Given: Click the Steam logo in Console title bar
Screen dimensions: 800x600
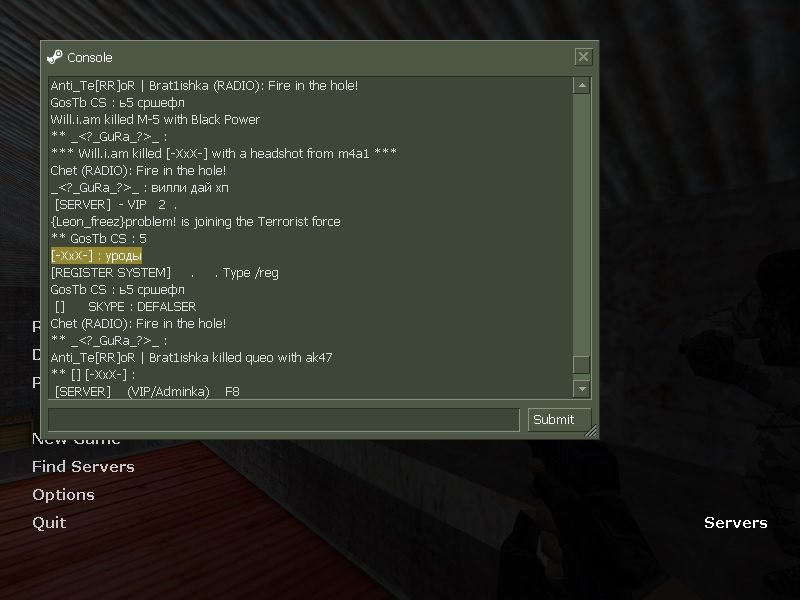Looking at the screenshot, I should coord(55,57).
